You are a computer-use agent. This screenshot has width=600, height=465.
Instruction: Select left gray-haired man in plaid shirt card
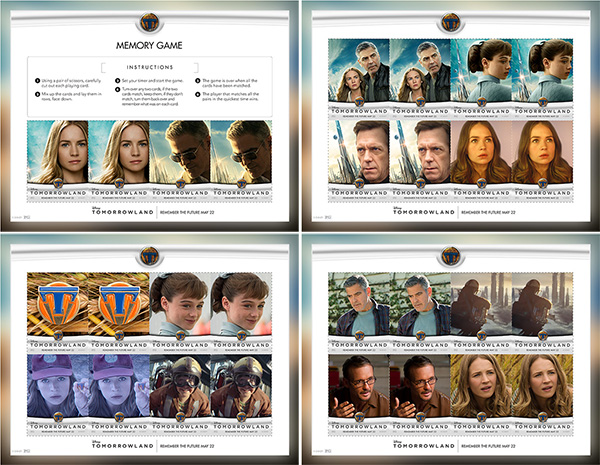(x=359, y=312)
